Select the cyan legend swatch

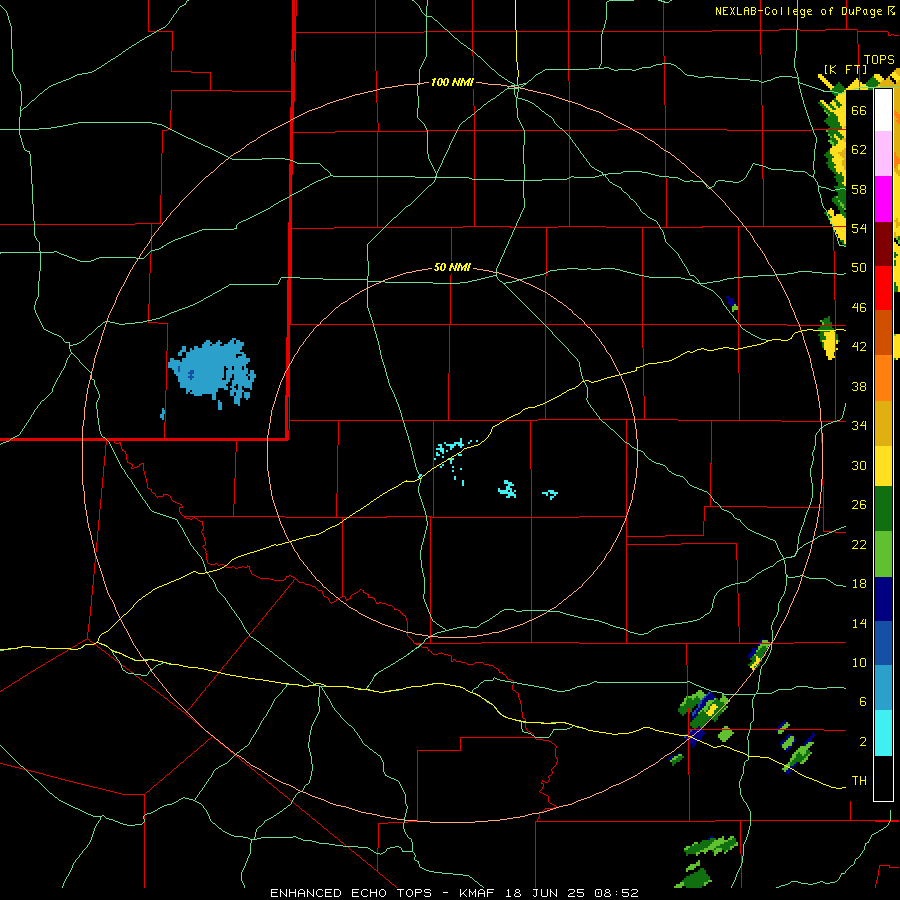[x=883, y=733]
